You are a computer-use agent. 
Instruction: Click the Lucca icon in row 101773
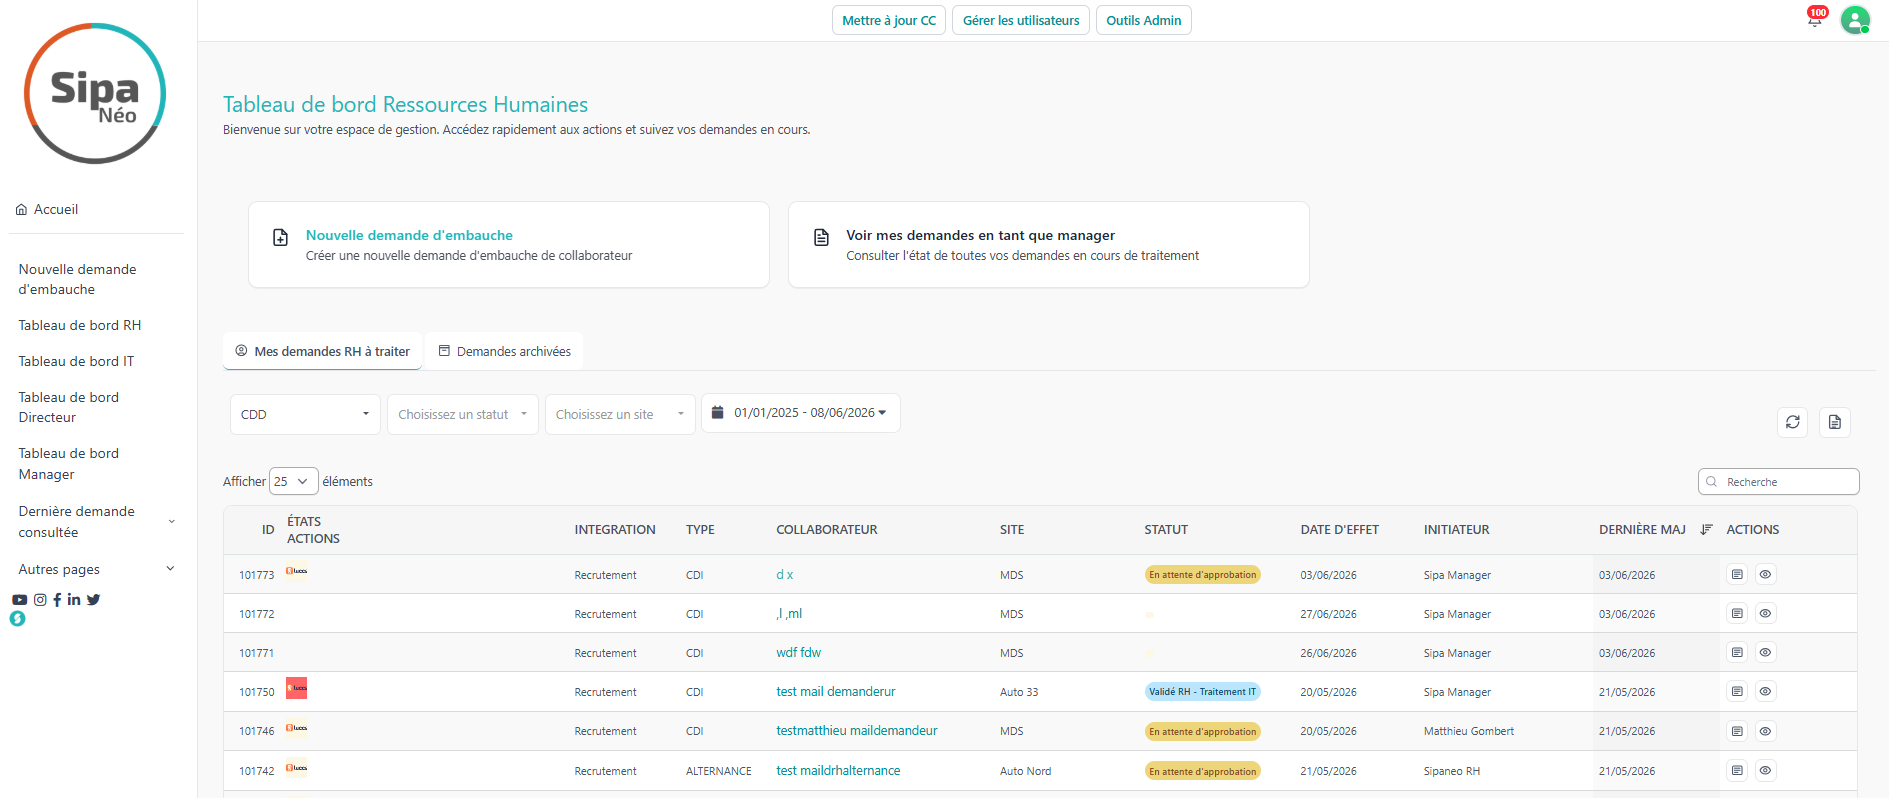pos(296,571)
